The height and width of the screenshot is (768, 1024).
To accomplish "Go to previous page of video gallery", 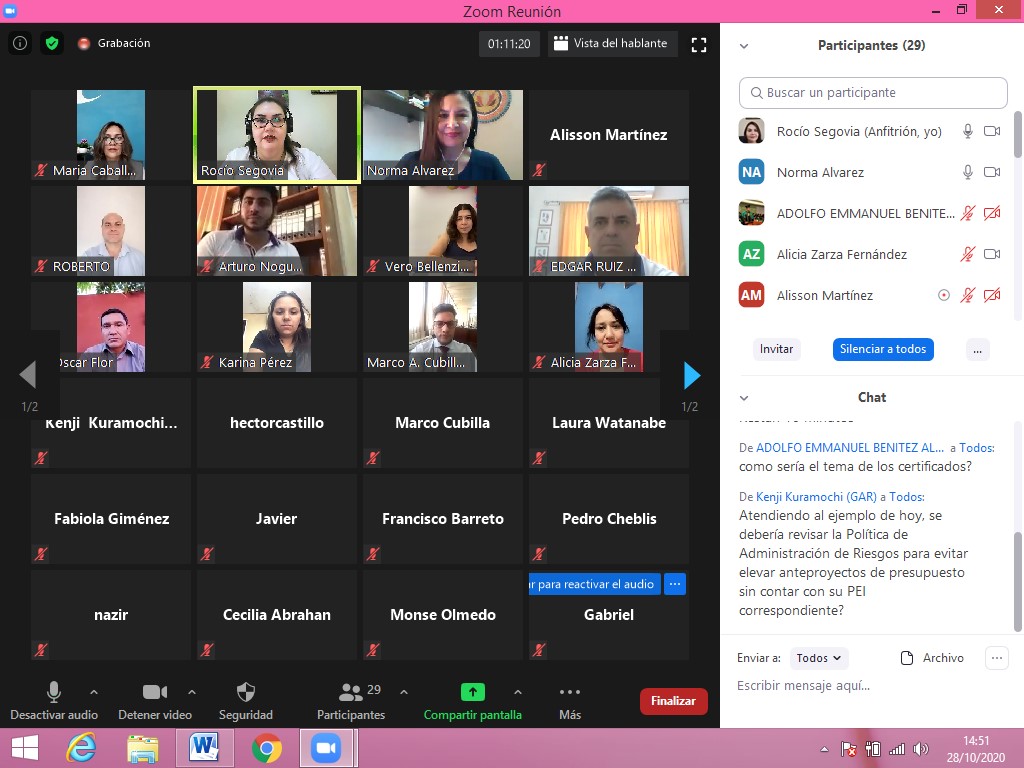I will (28, 376).
